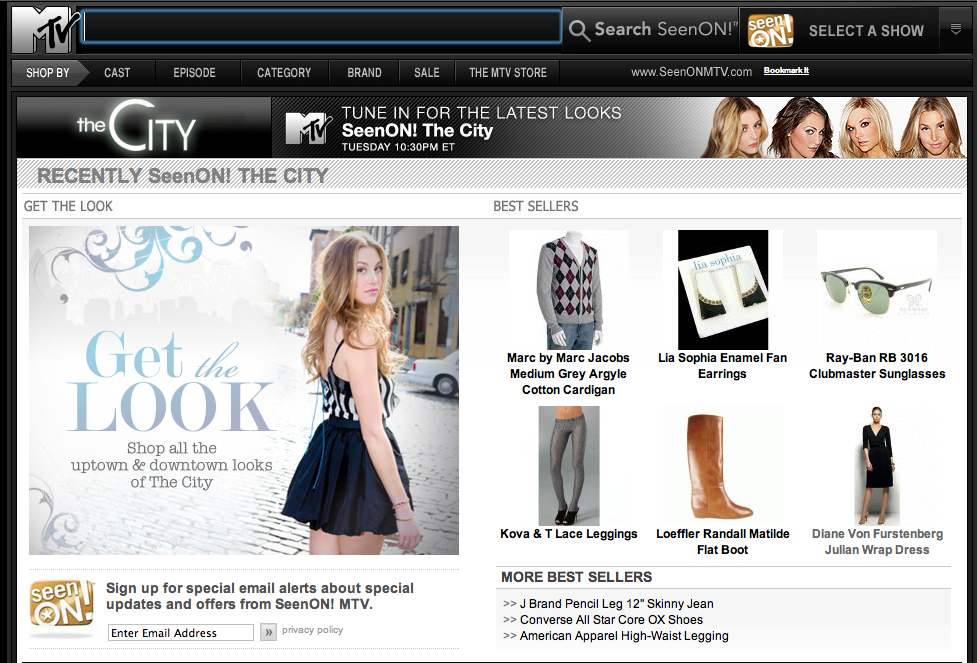Screen dimensions: 977x663
Task: Click the www.SeenONMTV.com text
Action: [692, 72]
